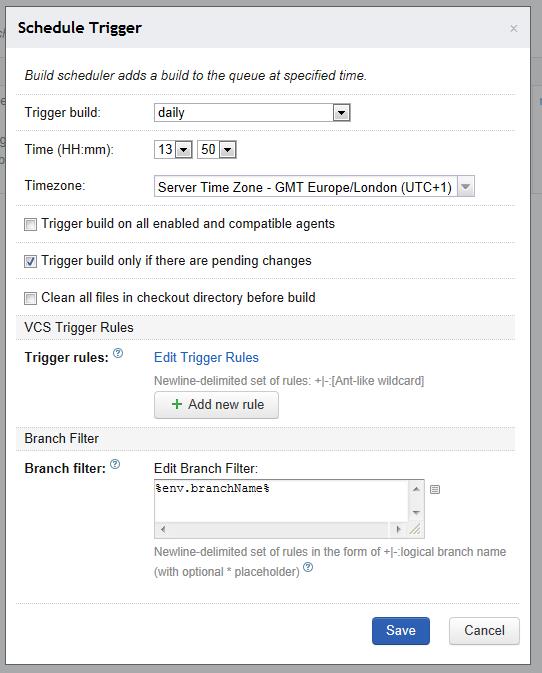The height and width of the screenshot is (673, 542).
Task: Open parameter picker icon beside branch filter box
Action: (x=435, y=489)
